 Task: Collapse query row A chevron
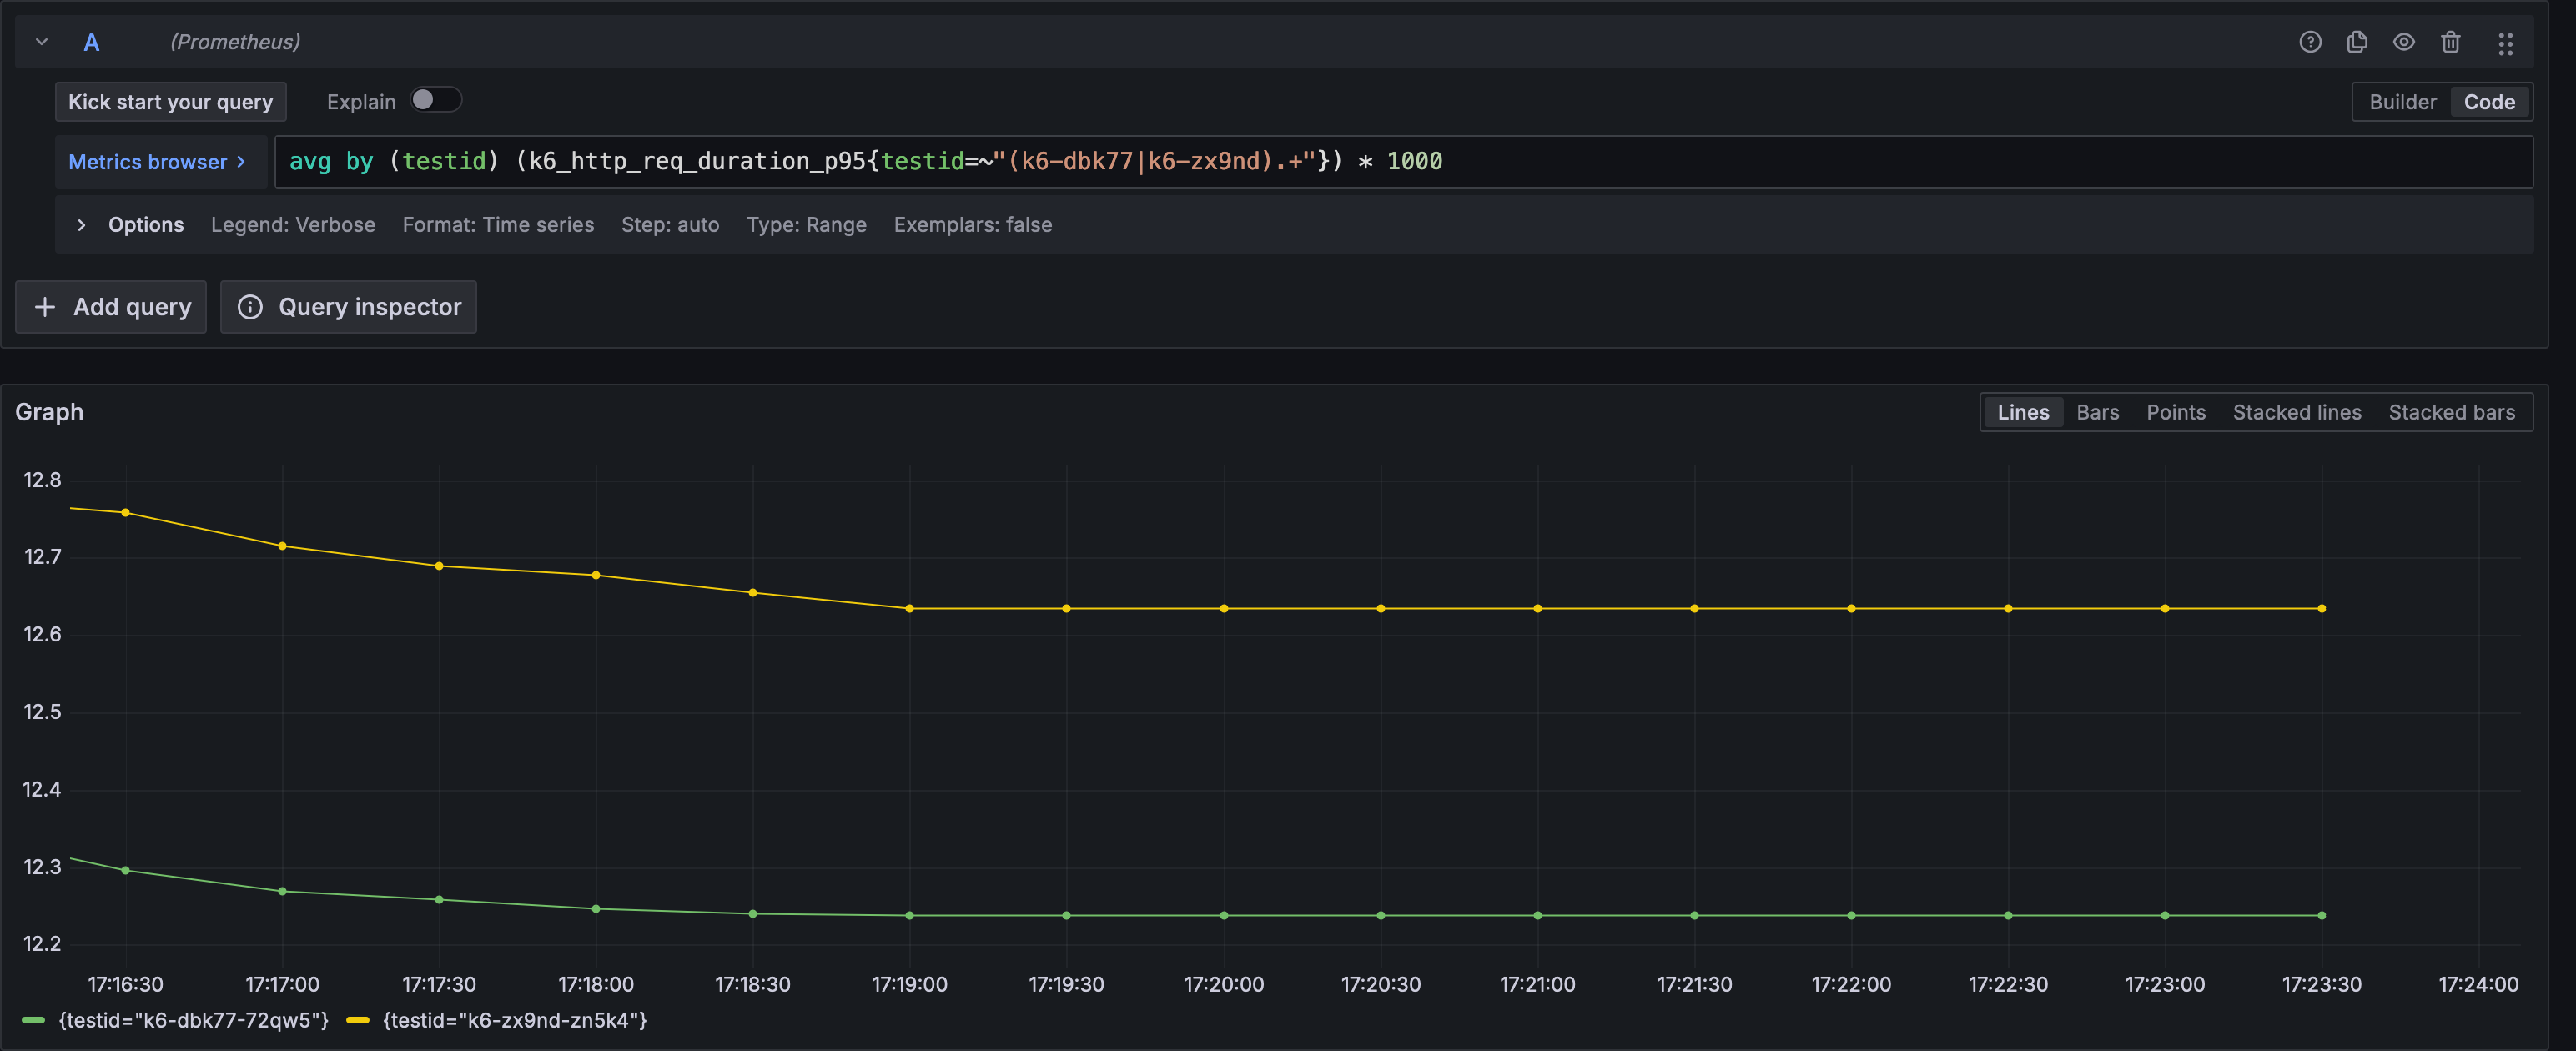42,42
